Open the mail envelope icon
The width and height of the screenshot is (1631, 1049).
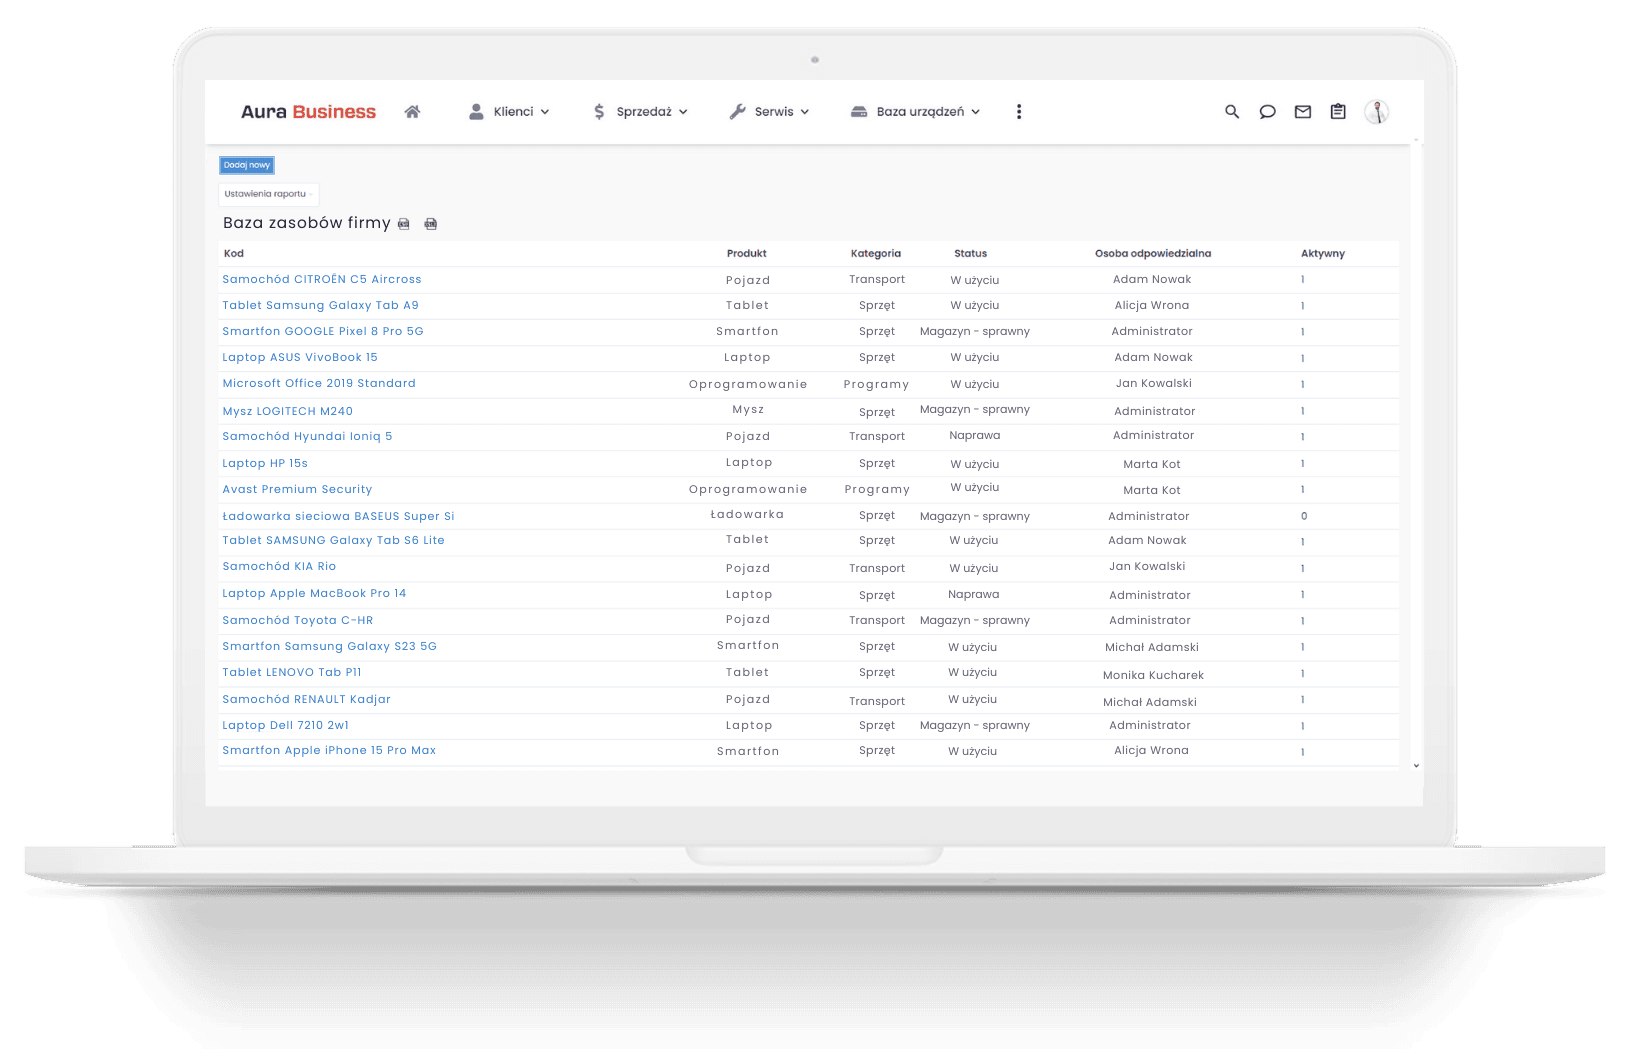[1302, 112]
